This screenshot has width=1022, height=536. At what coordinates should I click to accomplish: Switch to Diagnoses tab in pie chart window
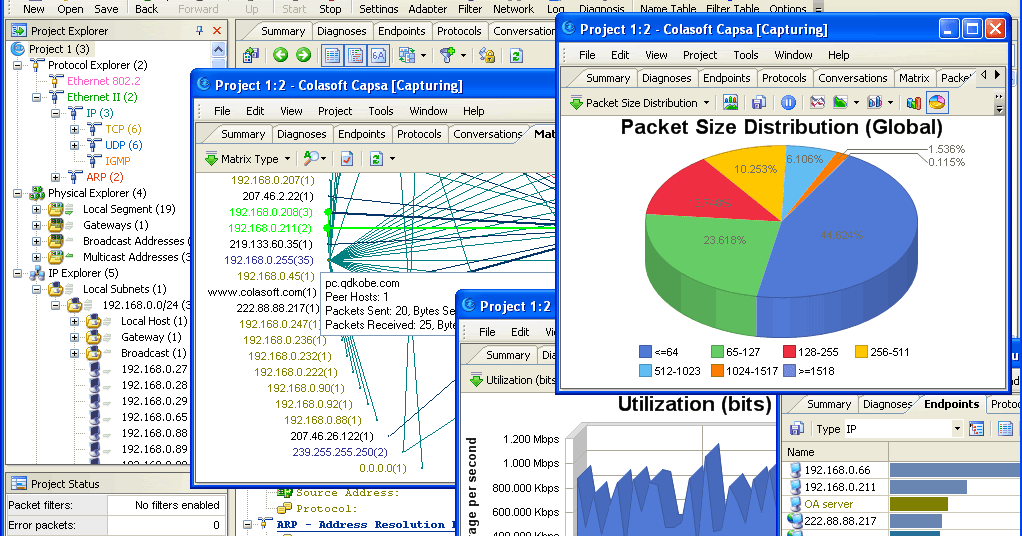click(x=666, y=78)
